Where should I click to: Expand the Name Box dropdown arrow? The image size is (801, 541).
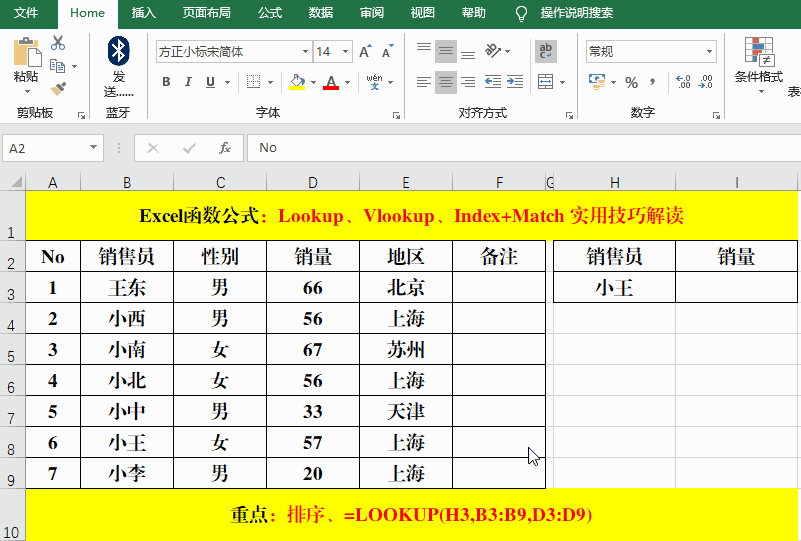tap(93, 148)
